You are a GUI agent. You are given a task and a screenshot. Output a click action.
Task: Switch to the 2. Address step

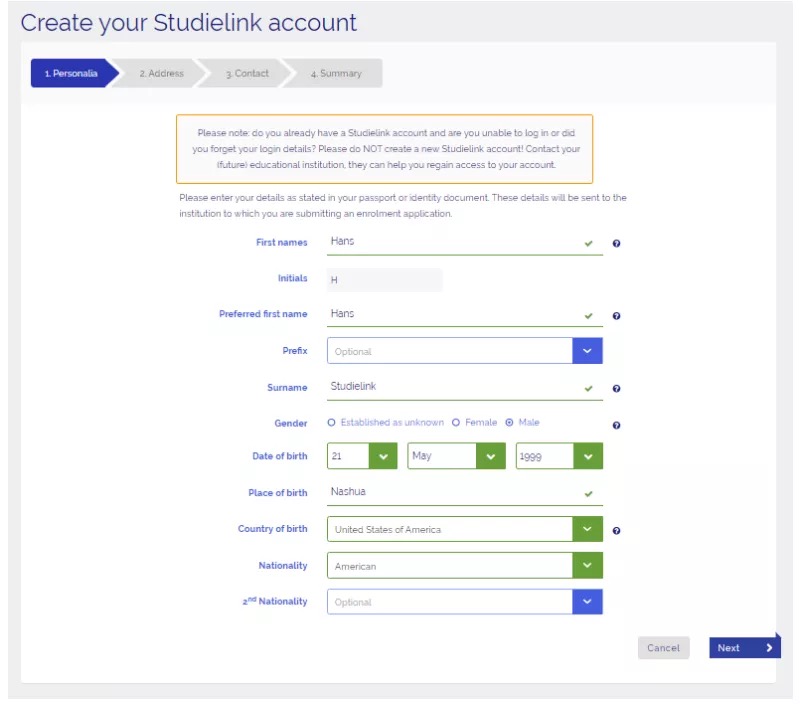pyautogui.click(x=161, y=73)
